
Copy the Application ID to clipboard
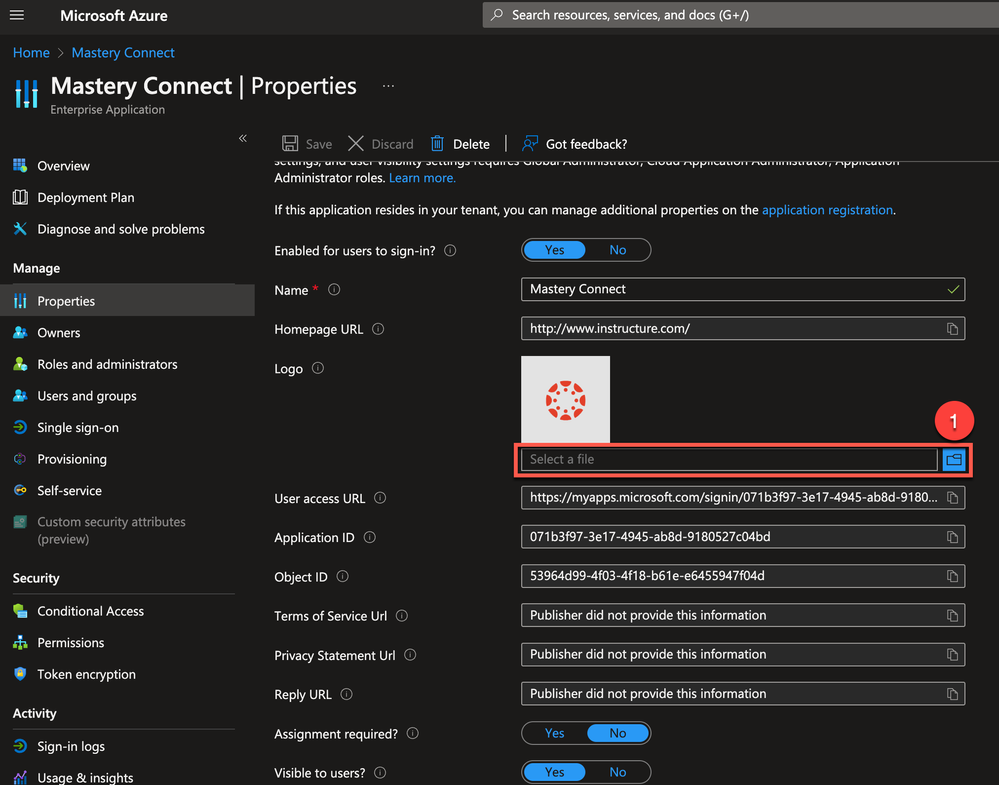coord(953,537)
